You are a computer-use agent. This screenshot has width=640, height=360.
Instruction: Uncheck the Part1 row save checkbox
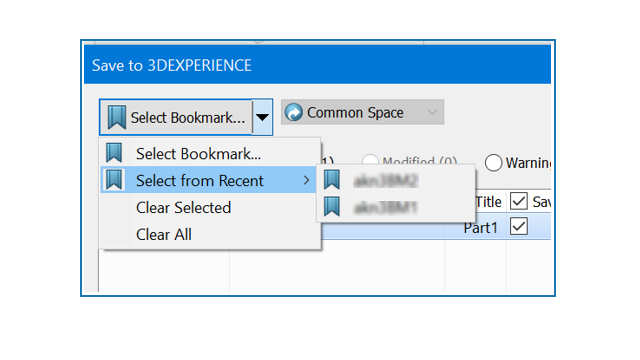click(519, 227)
